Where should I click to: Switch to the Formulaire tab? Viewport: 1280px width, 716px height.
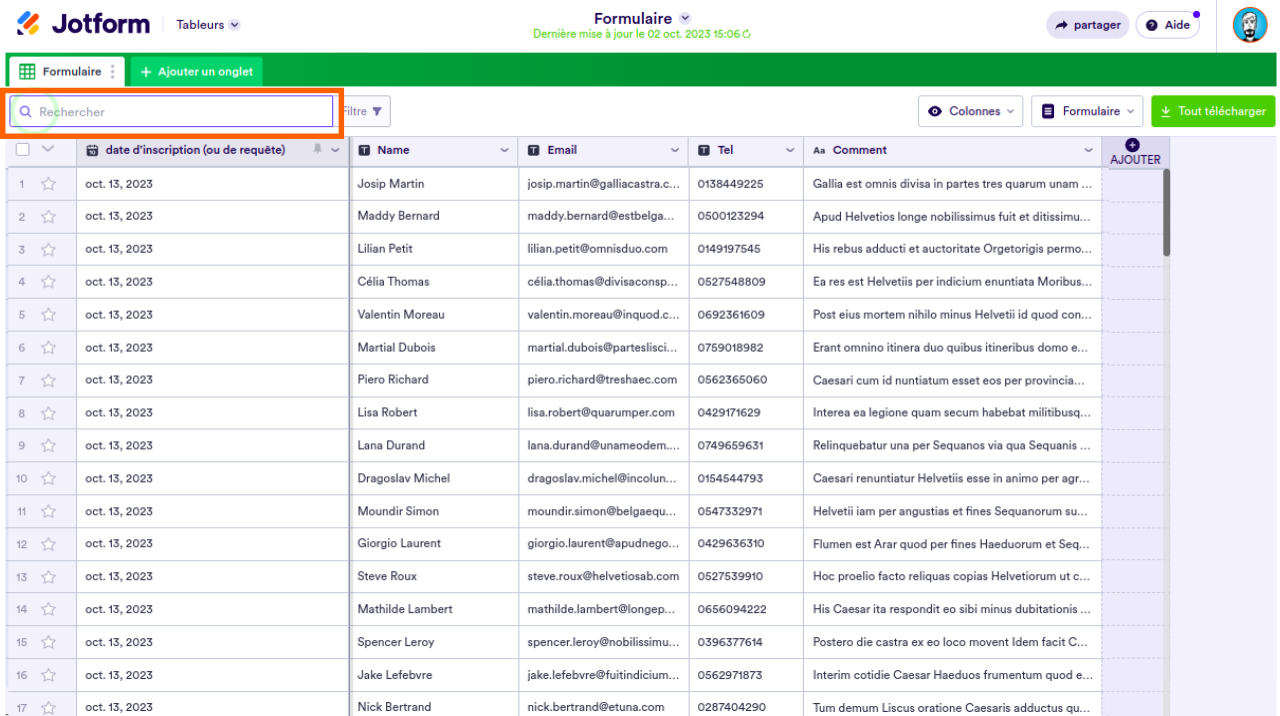(x=62, y=72)
